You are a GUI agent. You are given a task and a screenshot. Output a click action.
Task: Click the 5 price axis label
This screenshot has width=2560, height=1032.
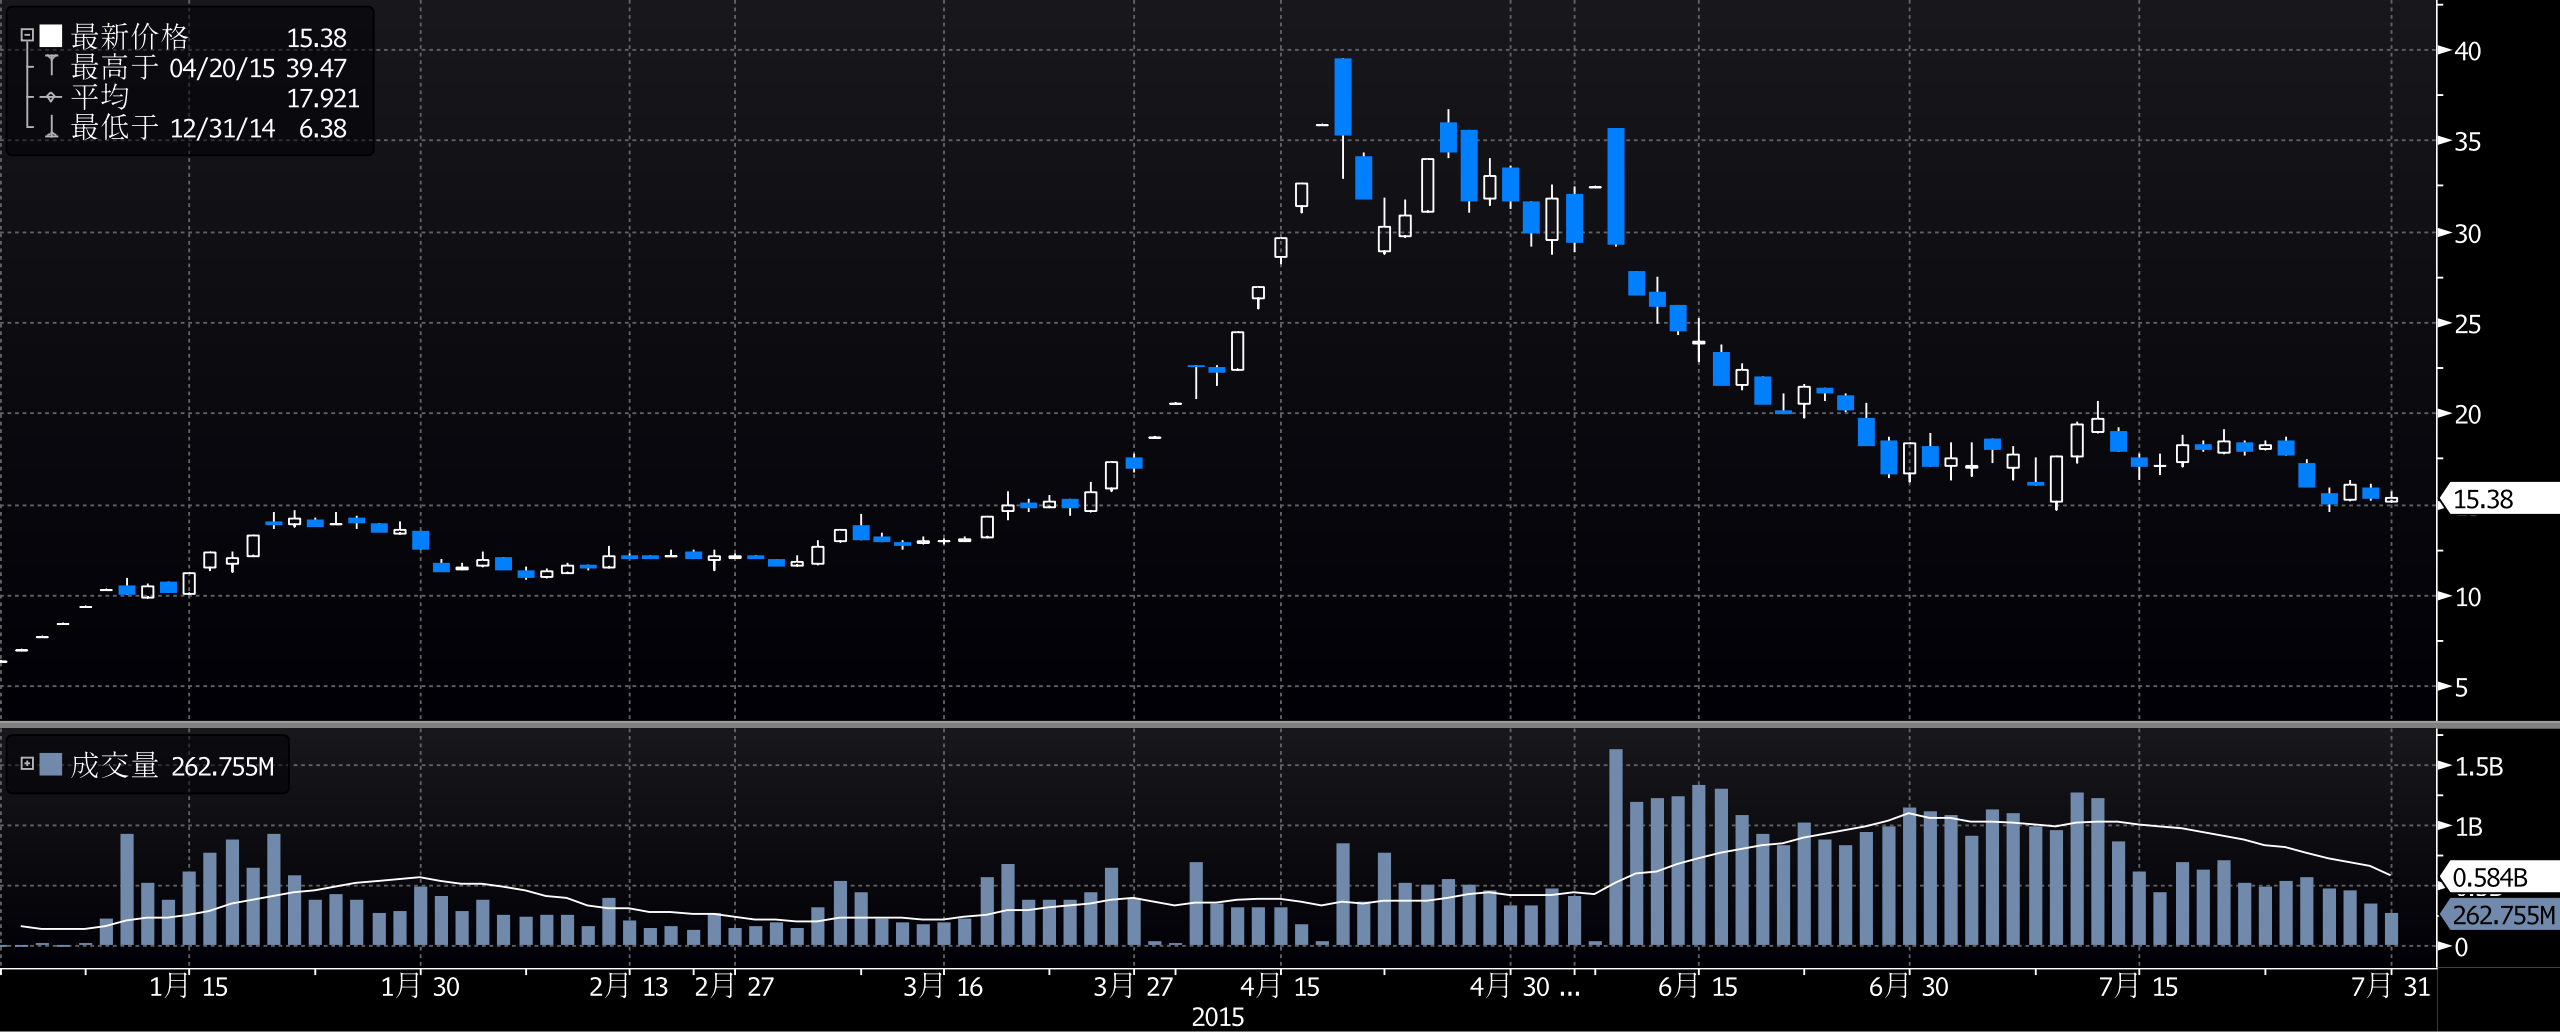coord(2461,687)
